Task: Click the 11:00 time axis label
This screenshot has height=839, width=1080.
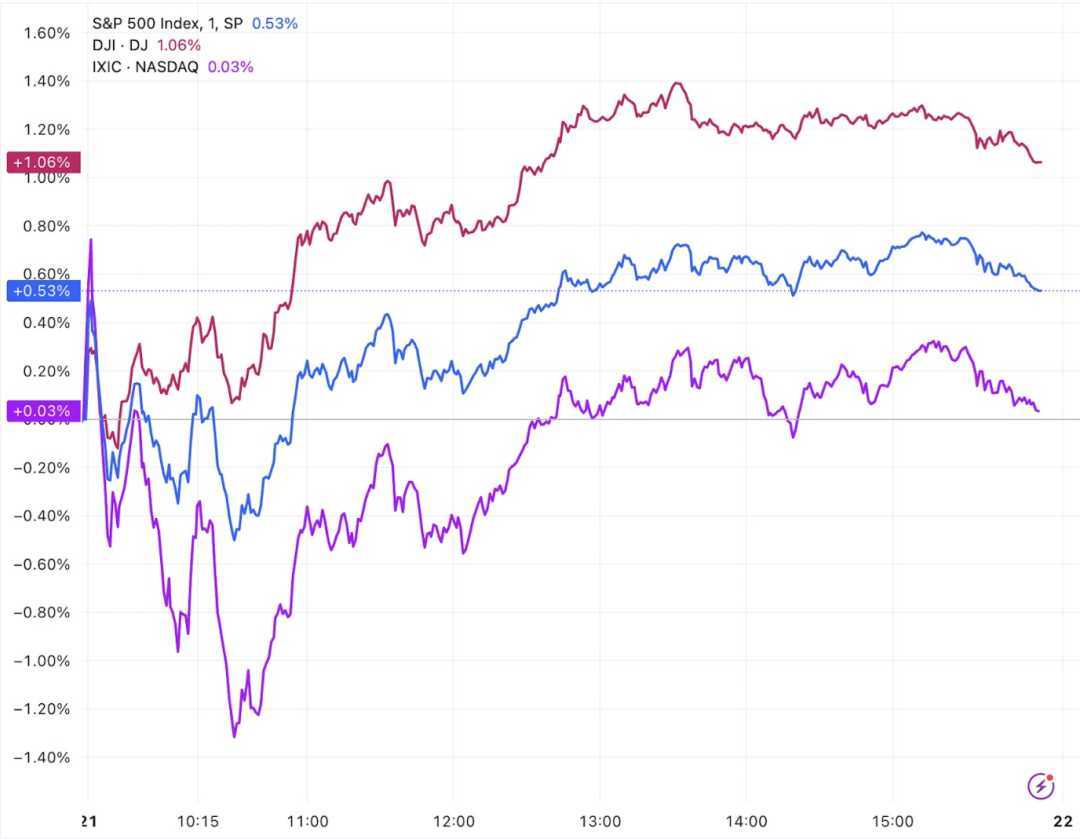Action: tap(307, 819)
